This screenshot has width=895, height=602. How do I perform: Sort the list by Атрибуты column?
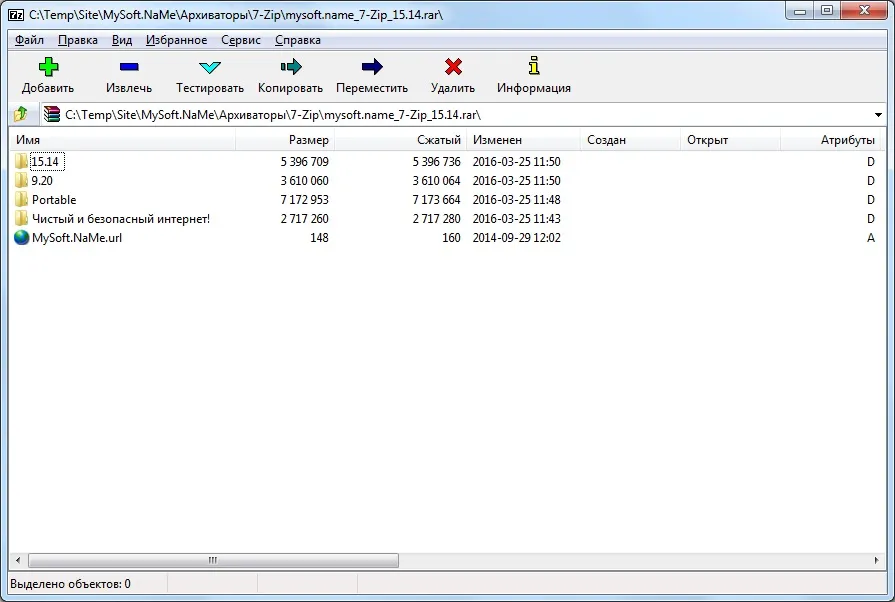coord(831,140)
